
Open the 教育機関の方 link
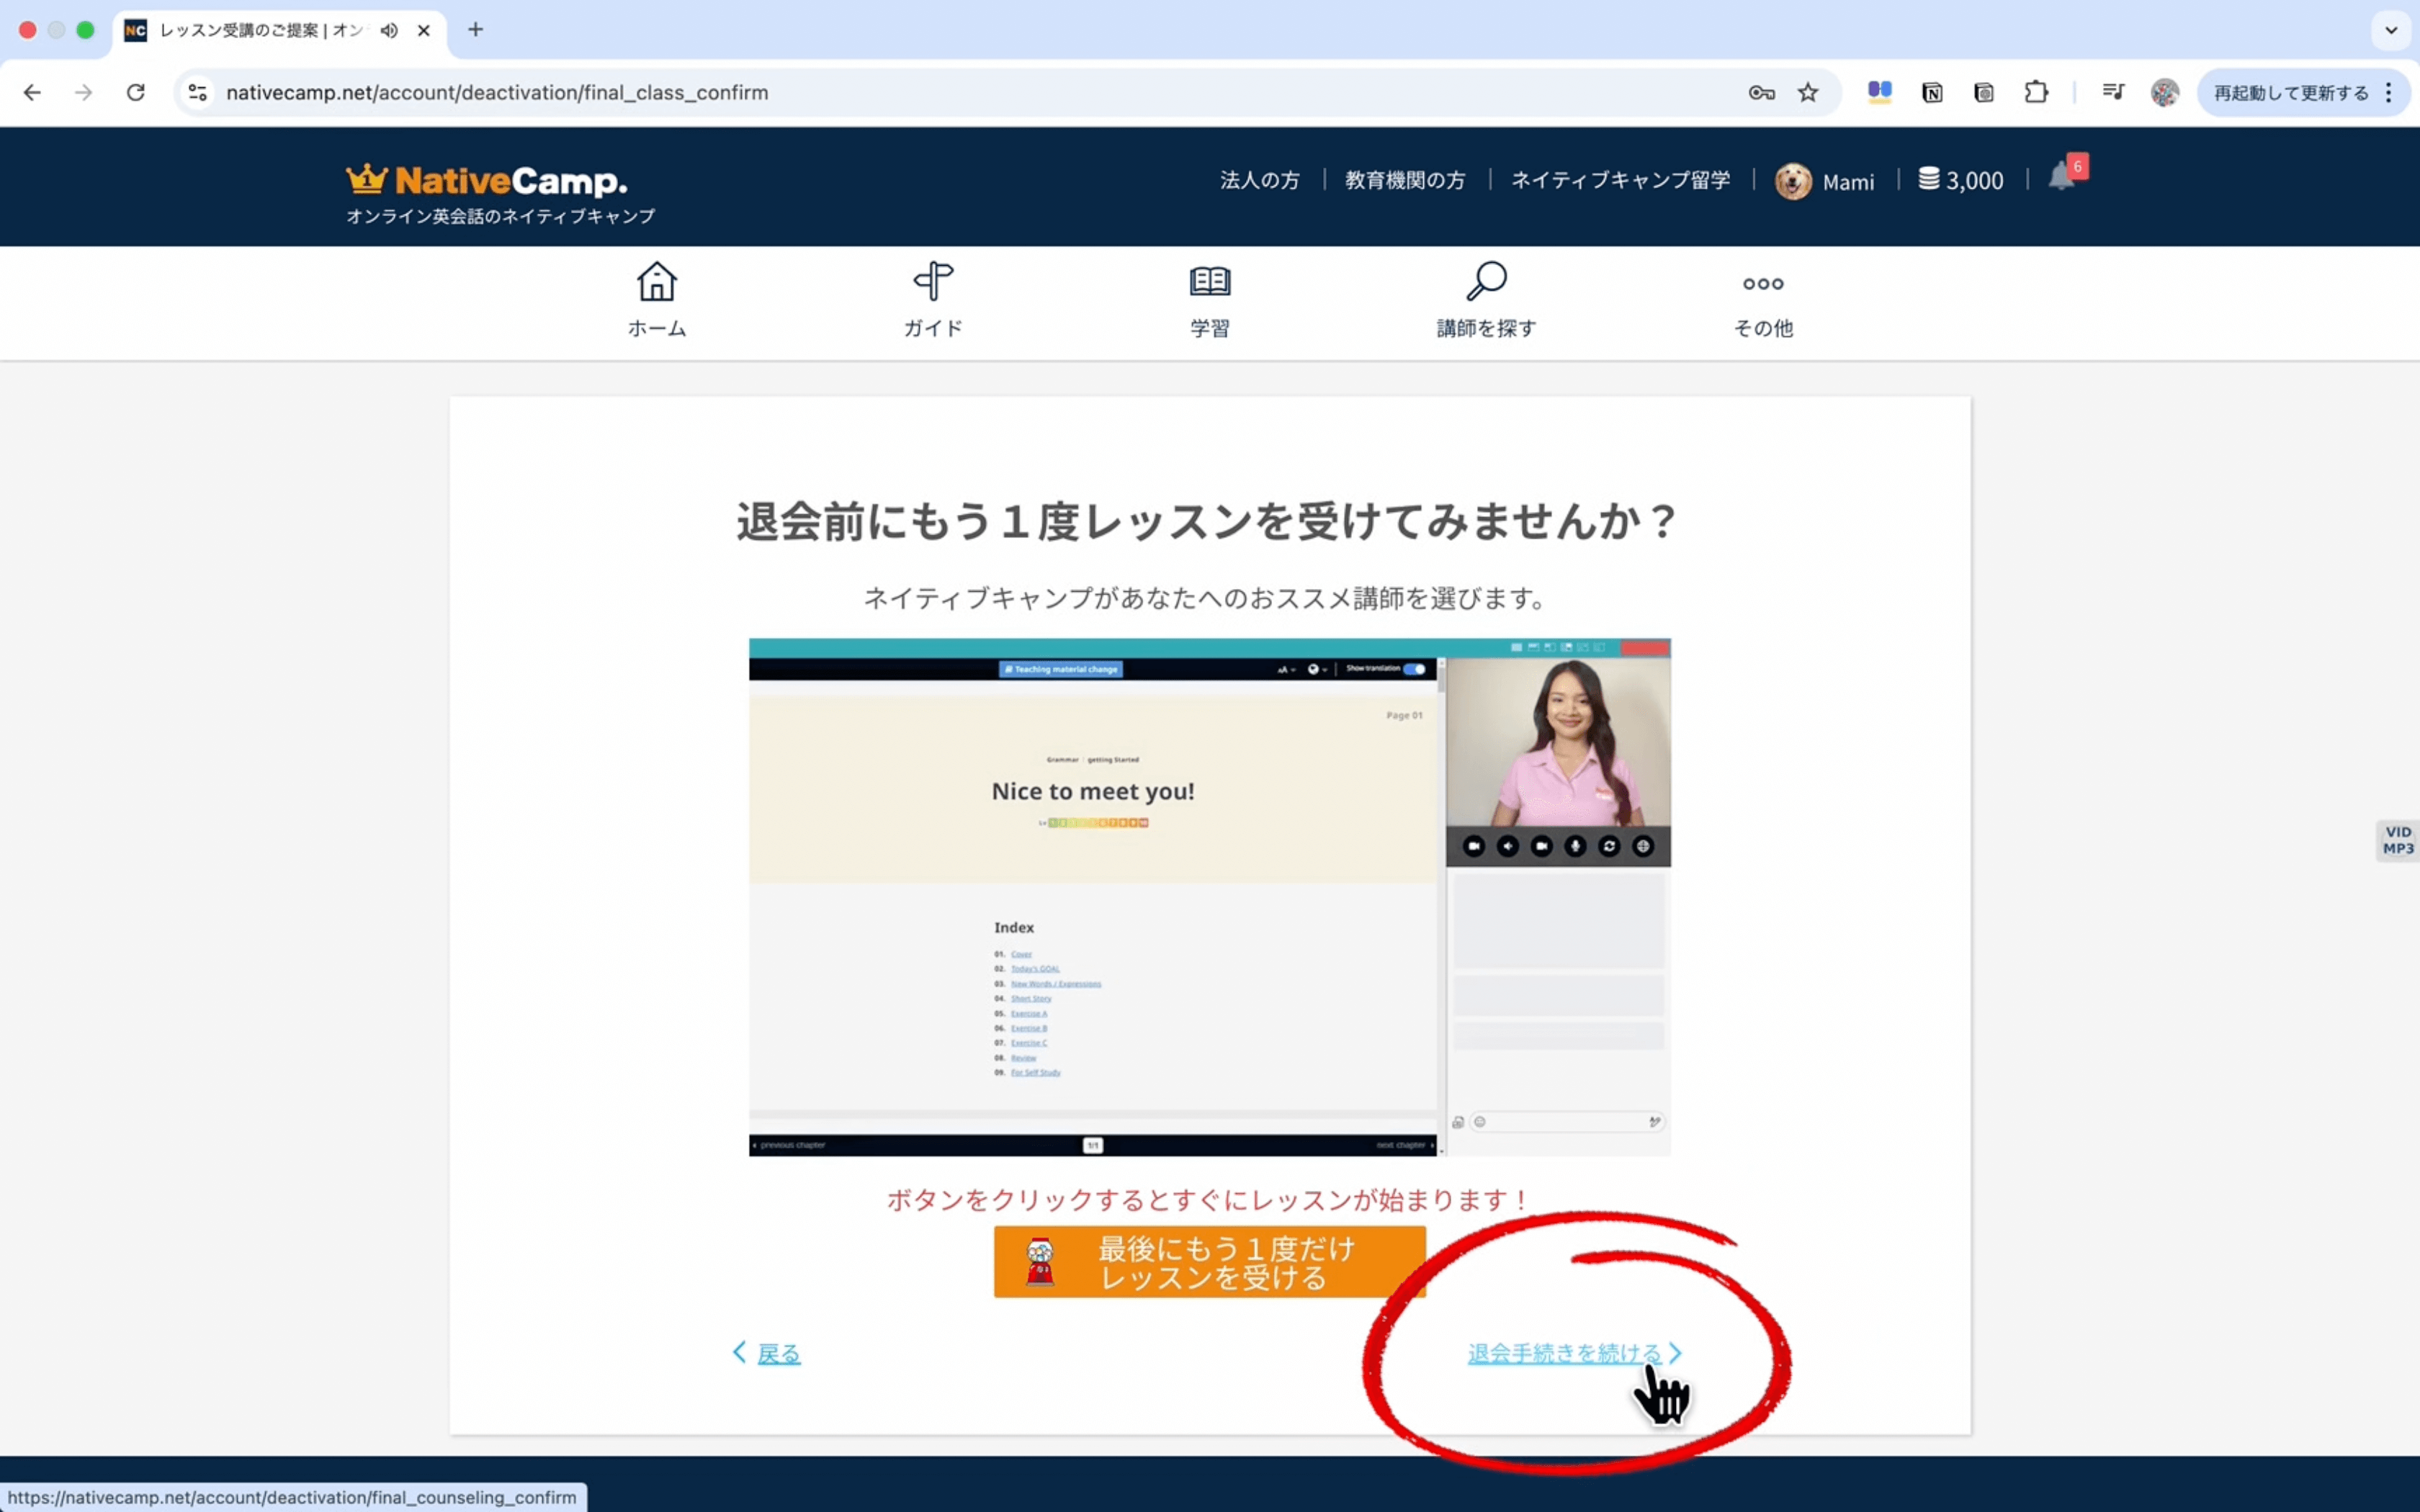point(1405,180)
